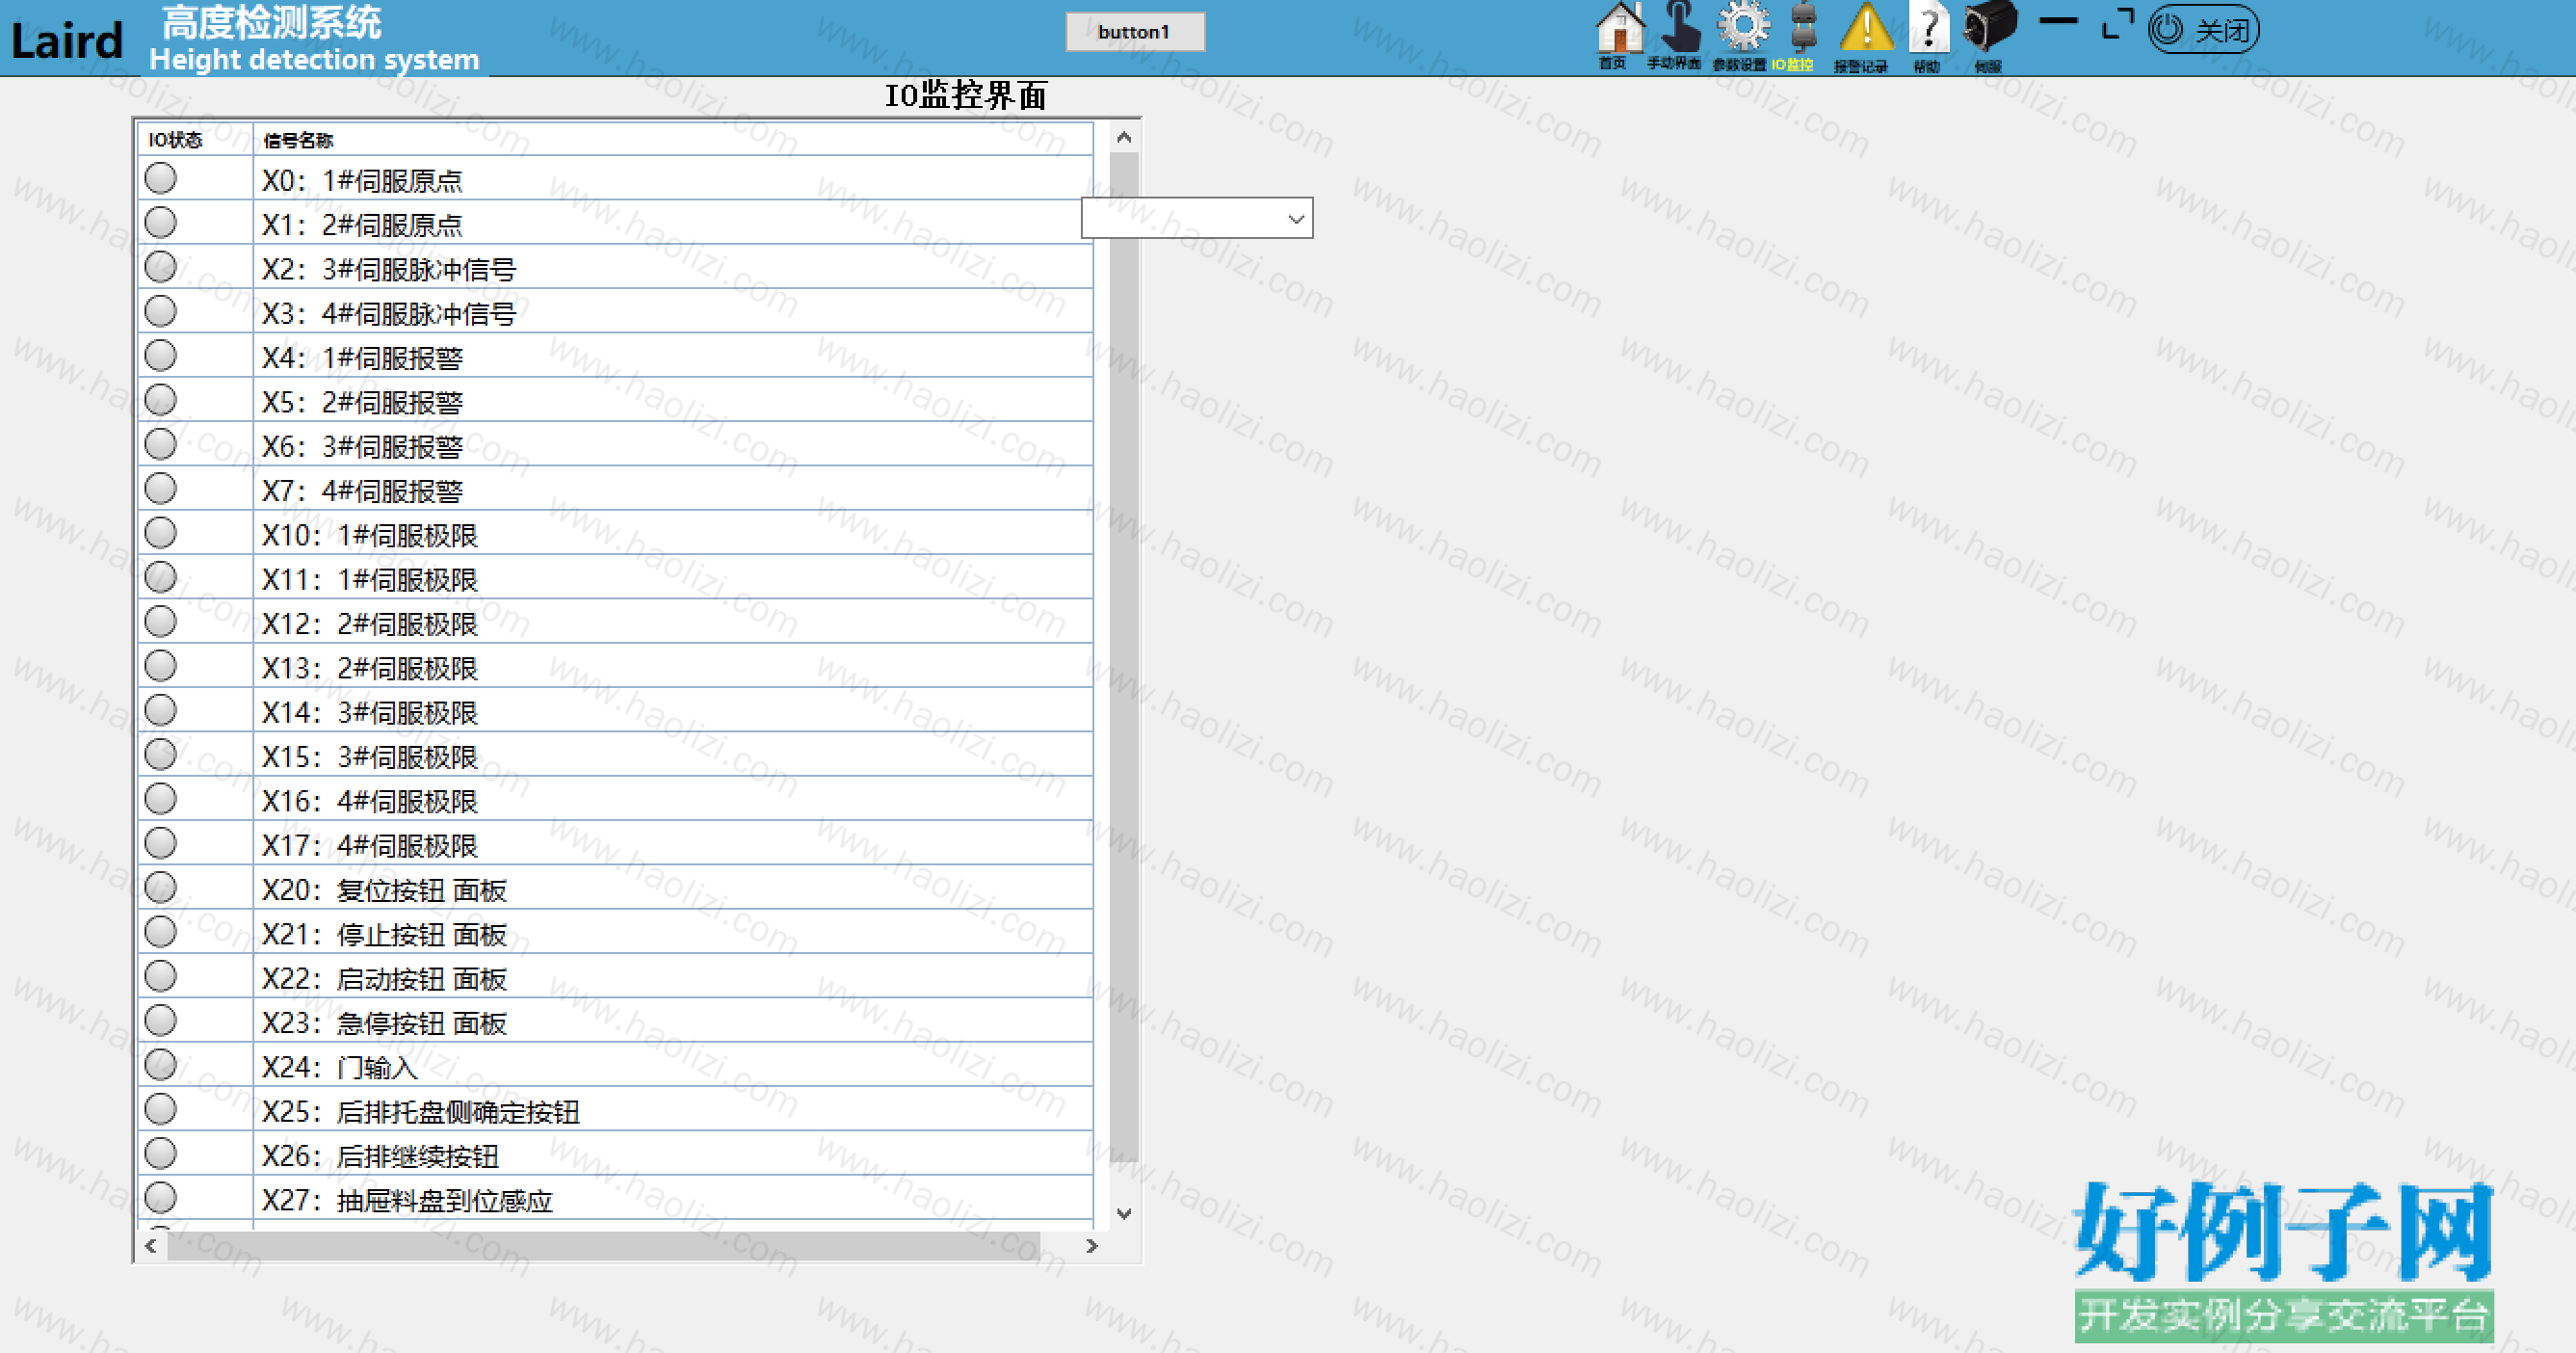Toggle the fullscreen restore corner icon

click(2118, 24)
